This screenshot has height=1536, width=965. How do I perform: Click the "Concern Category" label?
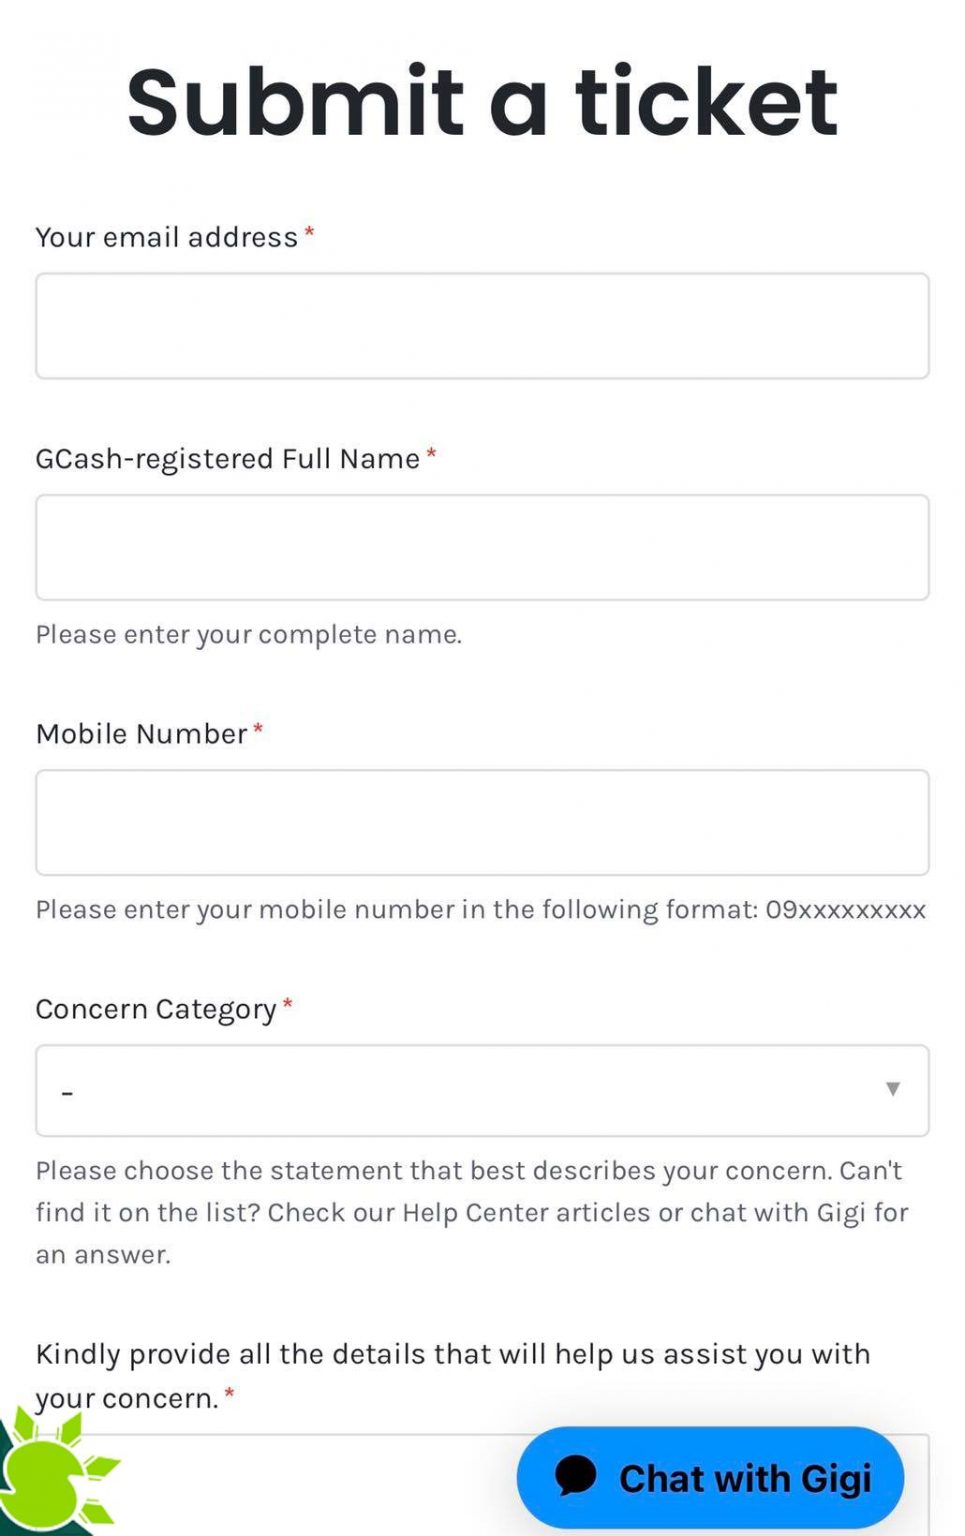click(155, 1009)
